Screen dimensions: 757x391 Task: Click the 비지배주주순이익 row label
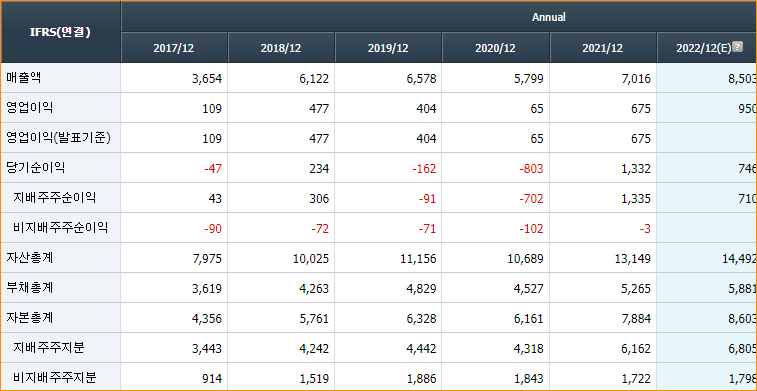point(60,227)
